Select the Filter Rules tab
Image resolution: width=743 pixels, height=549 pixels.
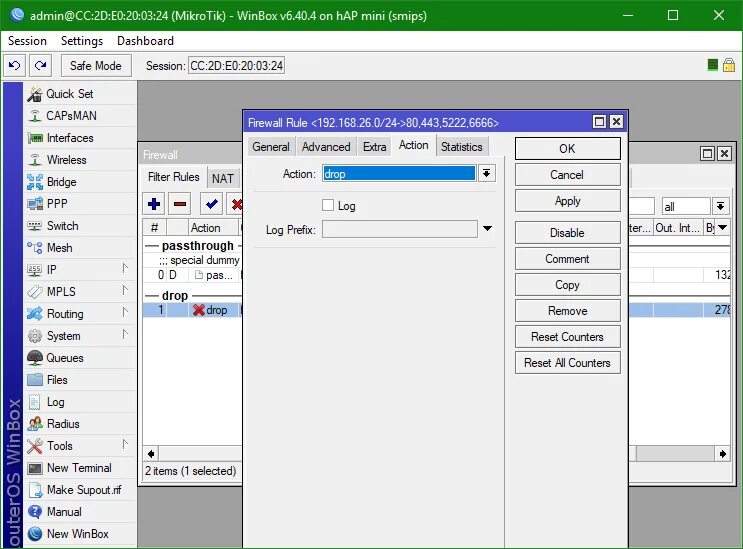click(x=174, y=177)
